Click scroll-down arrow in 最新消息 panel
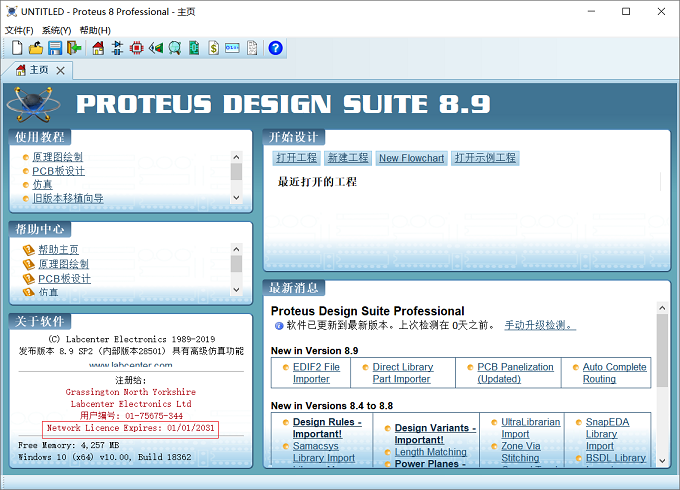The width and height of the screenshot is (680, 490). point(662,461)
